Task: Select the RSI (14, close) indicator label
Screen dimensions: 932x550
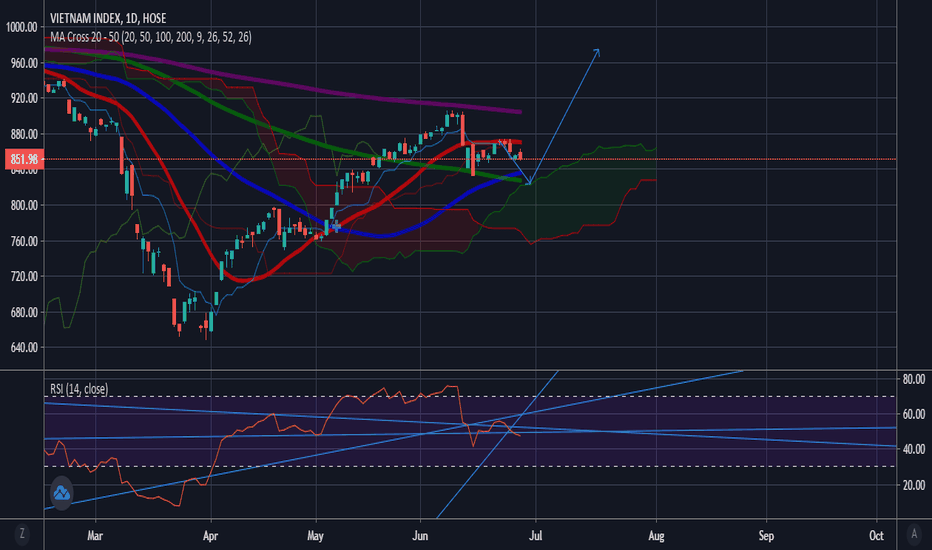Action: point(79,389)
